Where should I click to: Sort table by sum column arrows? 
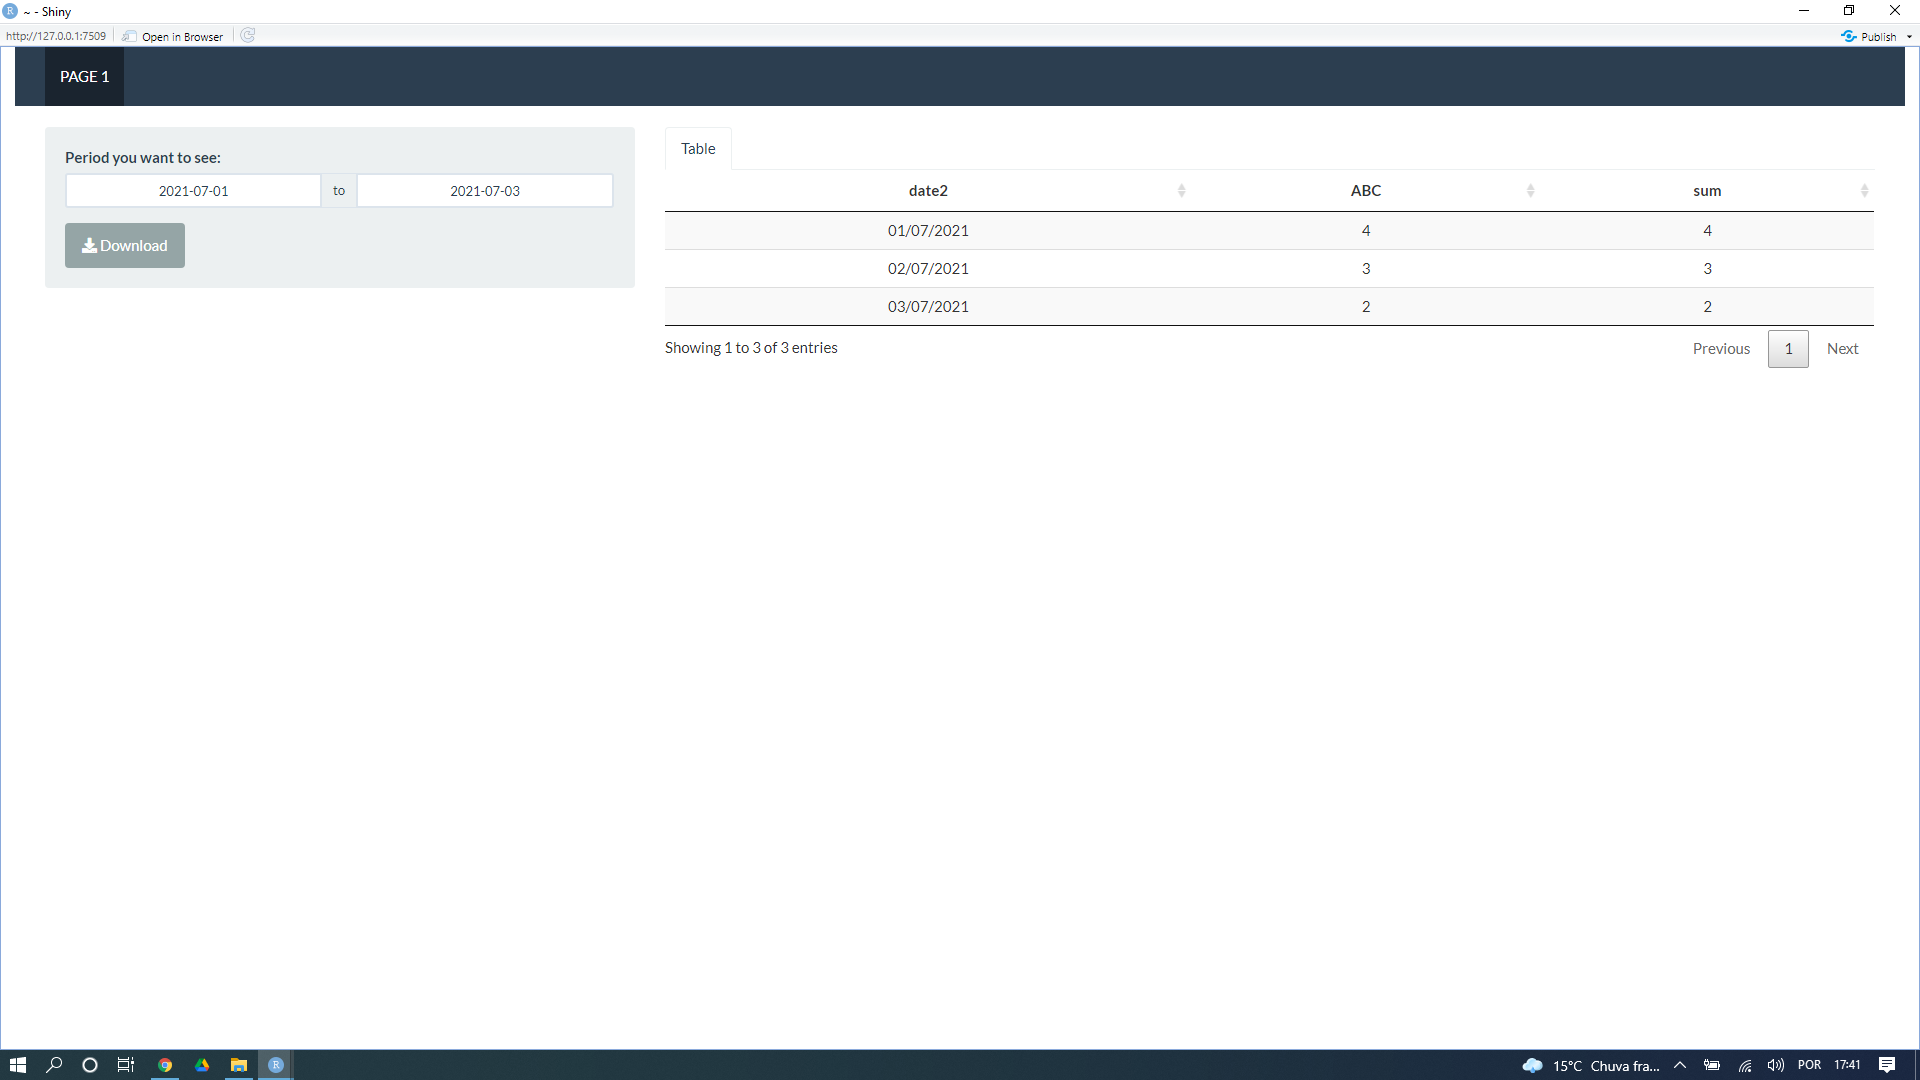click(1864, 191)
